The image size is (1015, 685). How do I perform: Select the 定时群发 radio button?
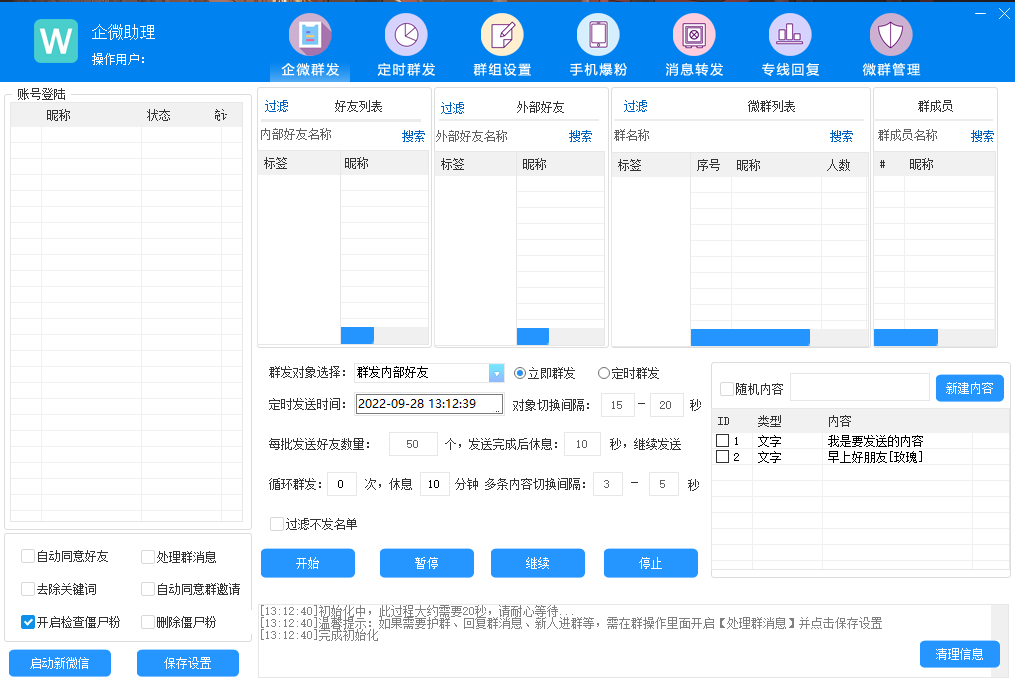pyautogui.click(x=604, y=373)
